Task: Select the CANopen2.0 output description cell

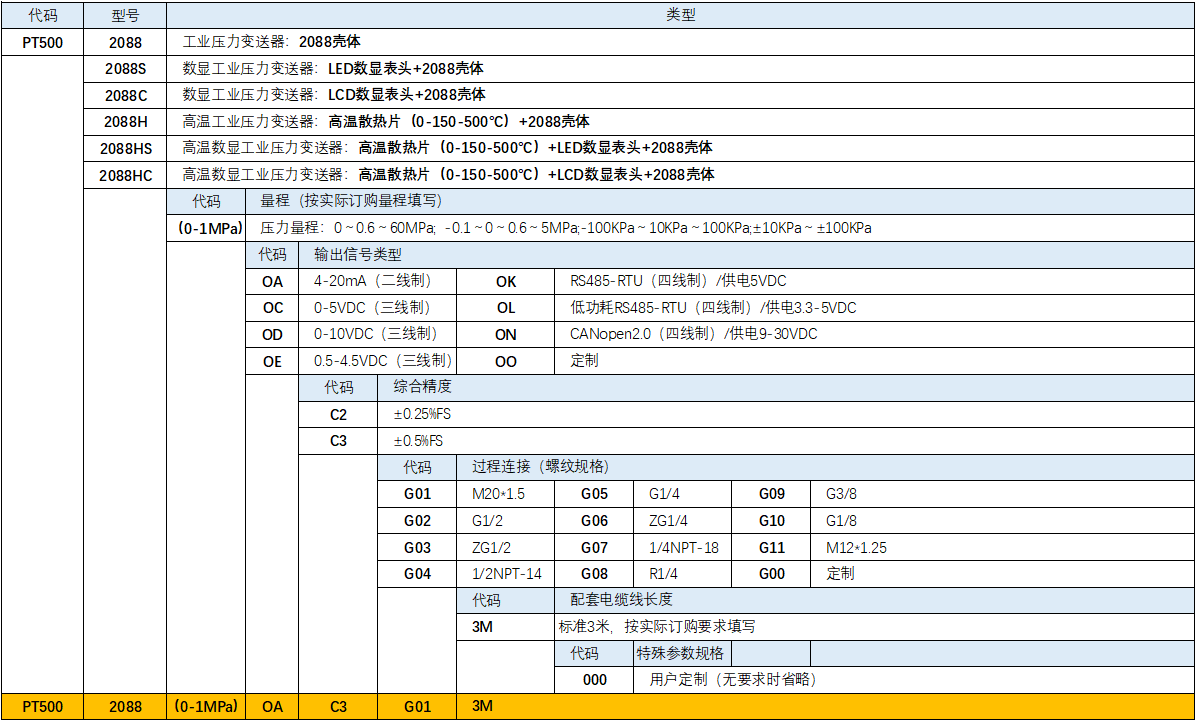Action: [693, 334]
